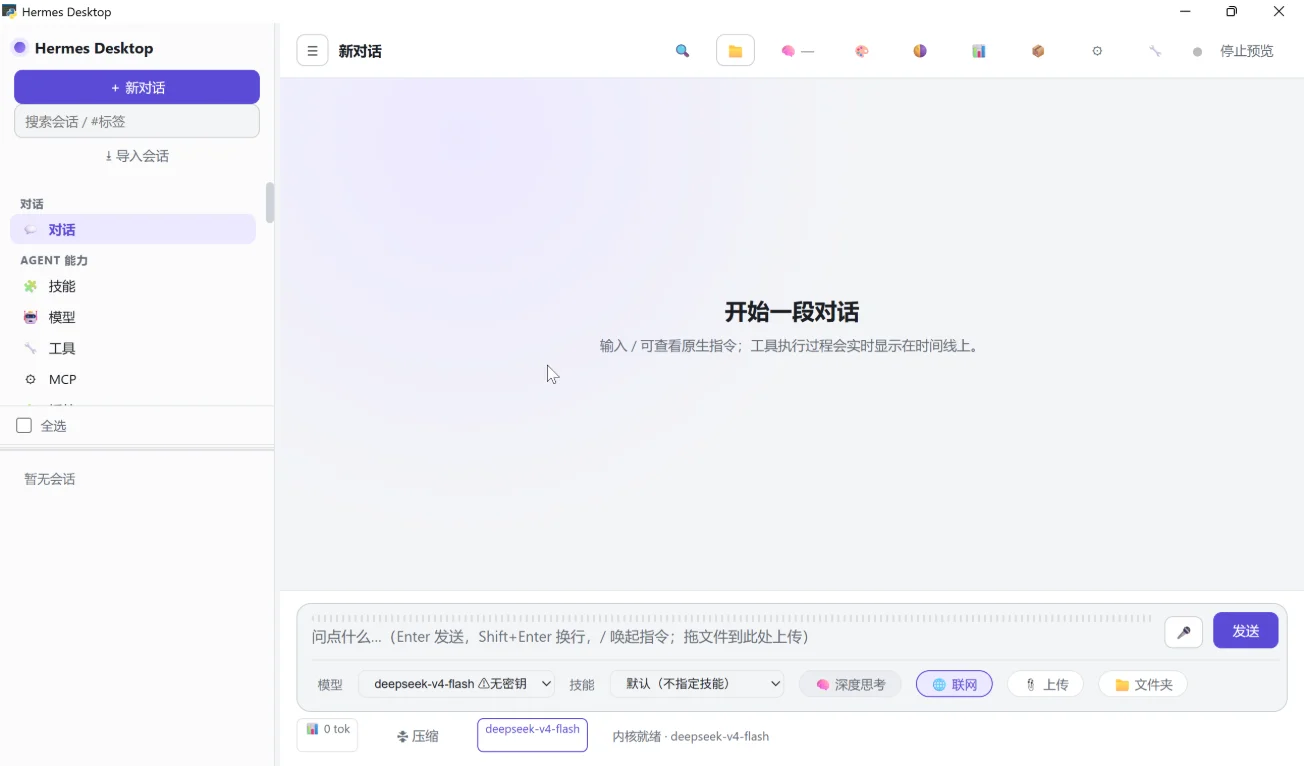1304x766 pixels.
Task: Click the 文件夹 folder button
Action: 1142,684
